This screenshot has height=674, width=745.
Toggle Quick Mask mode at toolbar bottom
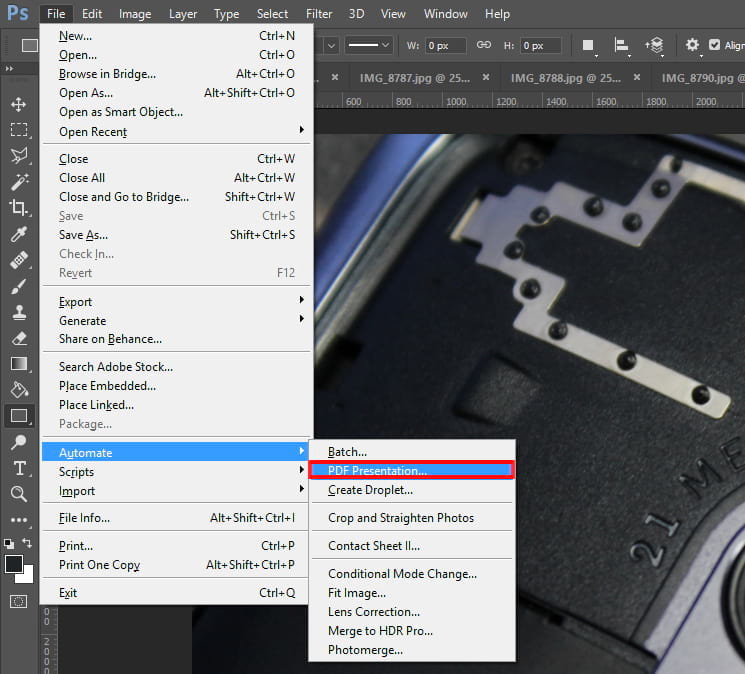(18, 601)
